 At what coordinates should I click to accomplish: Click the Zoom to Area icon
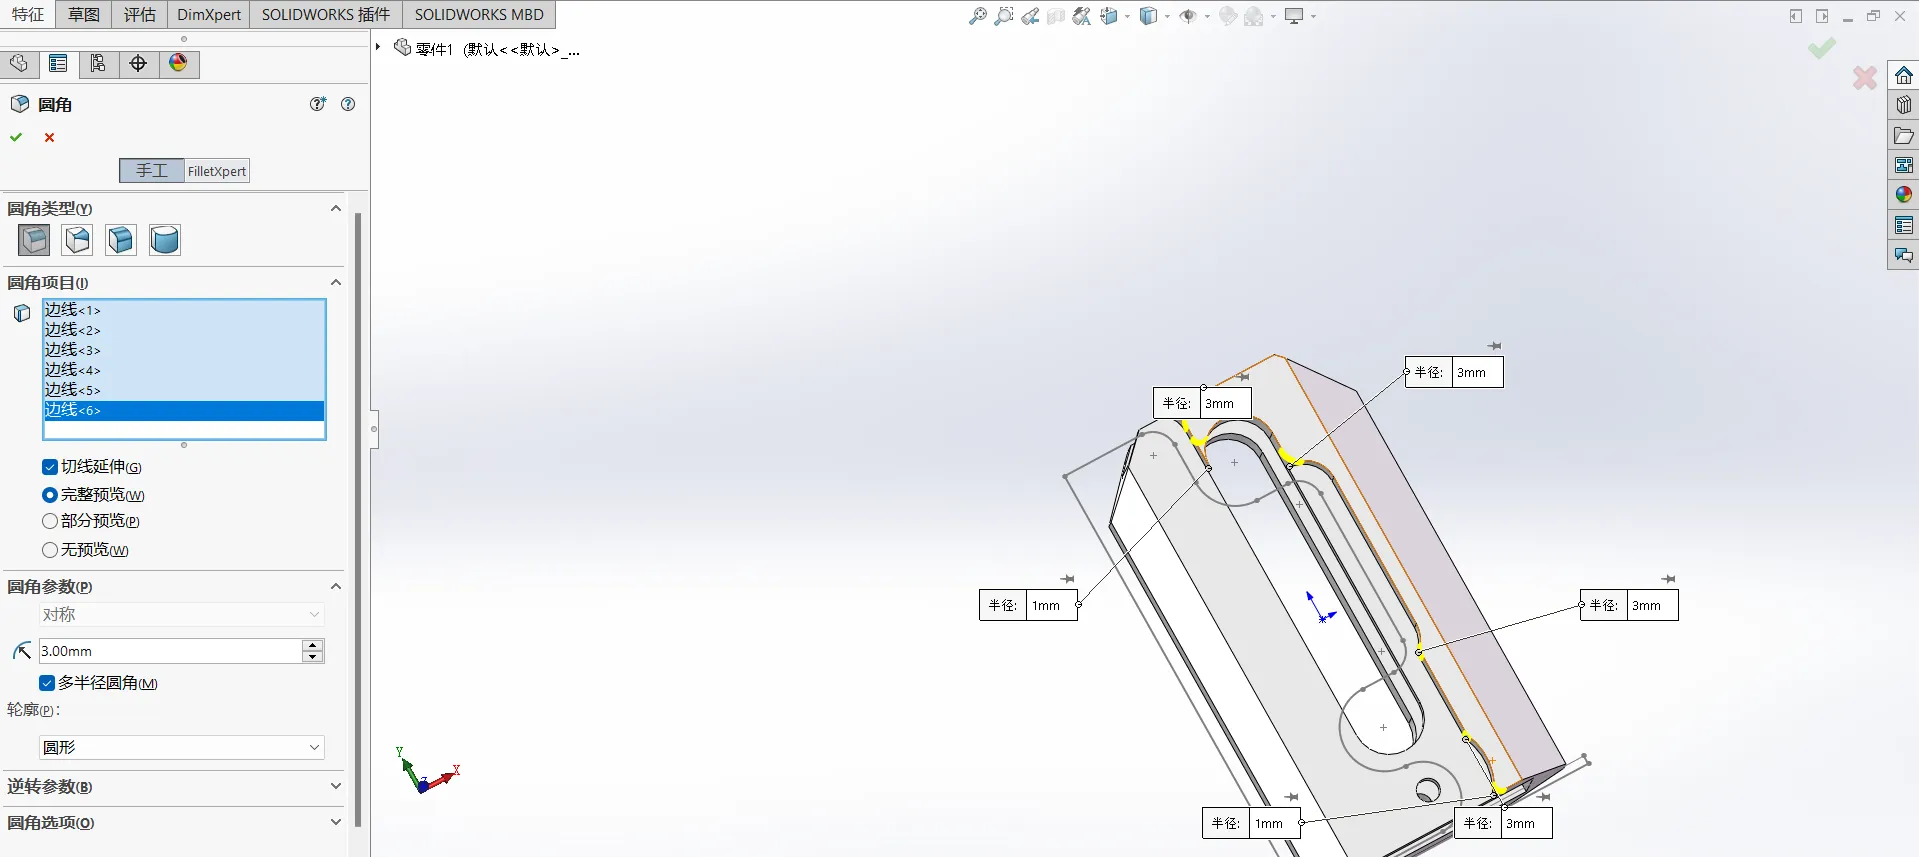(x=1004, y=16)
